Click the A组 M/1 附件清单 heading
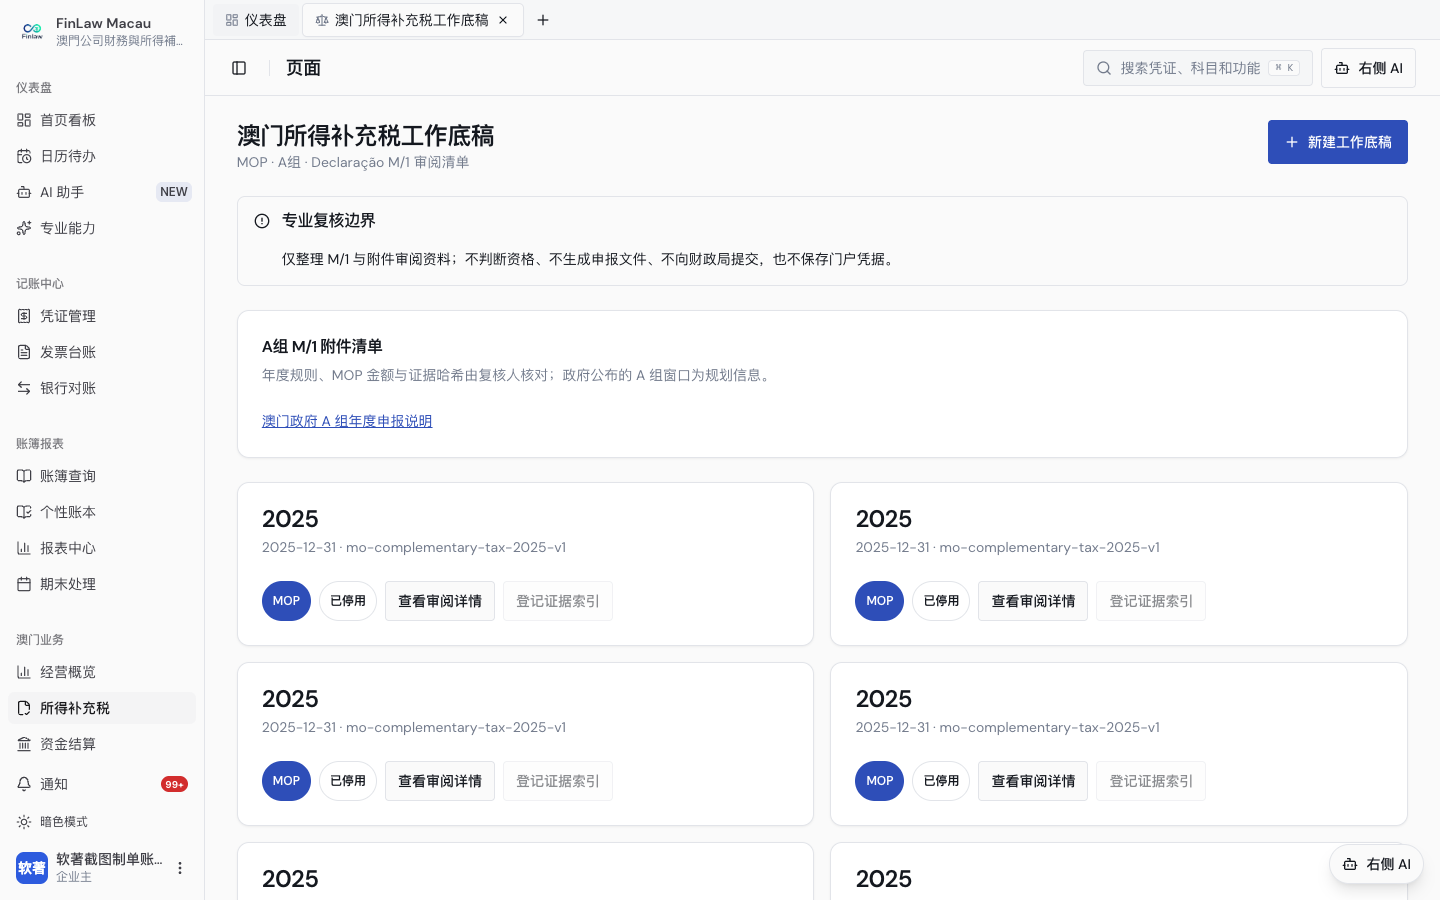 pyautogui.click(x=322, y=346)
